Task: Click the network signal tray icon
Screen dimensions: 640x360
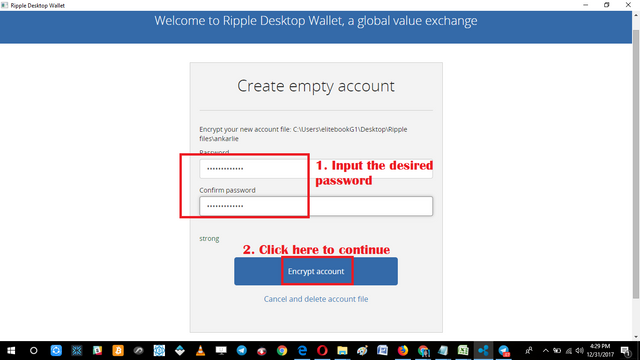Action: (x=569, y=351)
